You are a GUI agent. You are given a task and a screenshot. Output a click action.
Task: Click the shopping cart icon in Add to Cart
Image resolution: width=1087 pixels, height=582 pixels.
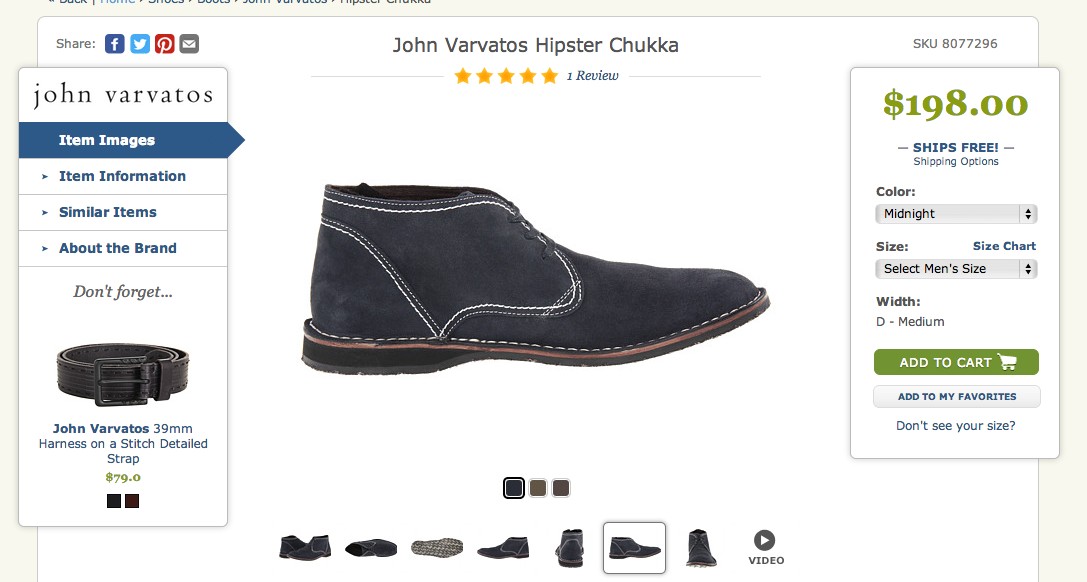1007,362
